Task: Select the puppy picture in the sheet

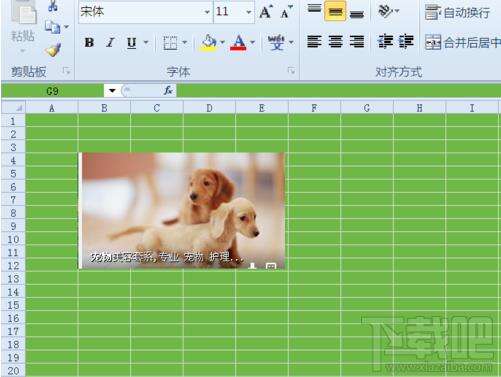Action: click(182, 211)
